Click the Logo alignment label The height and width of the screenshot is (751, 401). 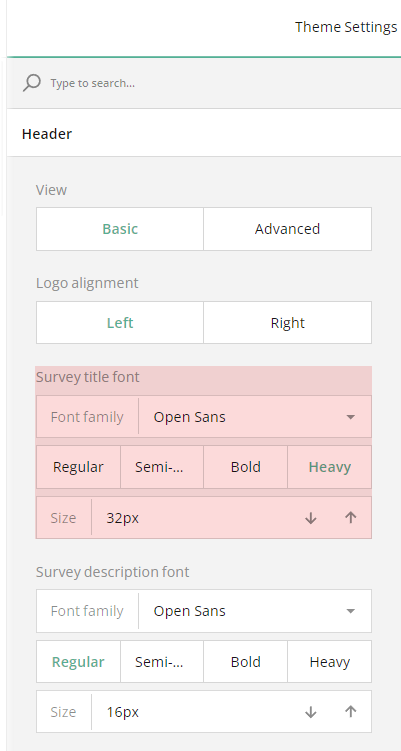pos(87,283)
